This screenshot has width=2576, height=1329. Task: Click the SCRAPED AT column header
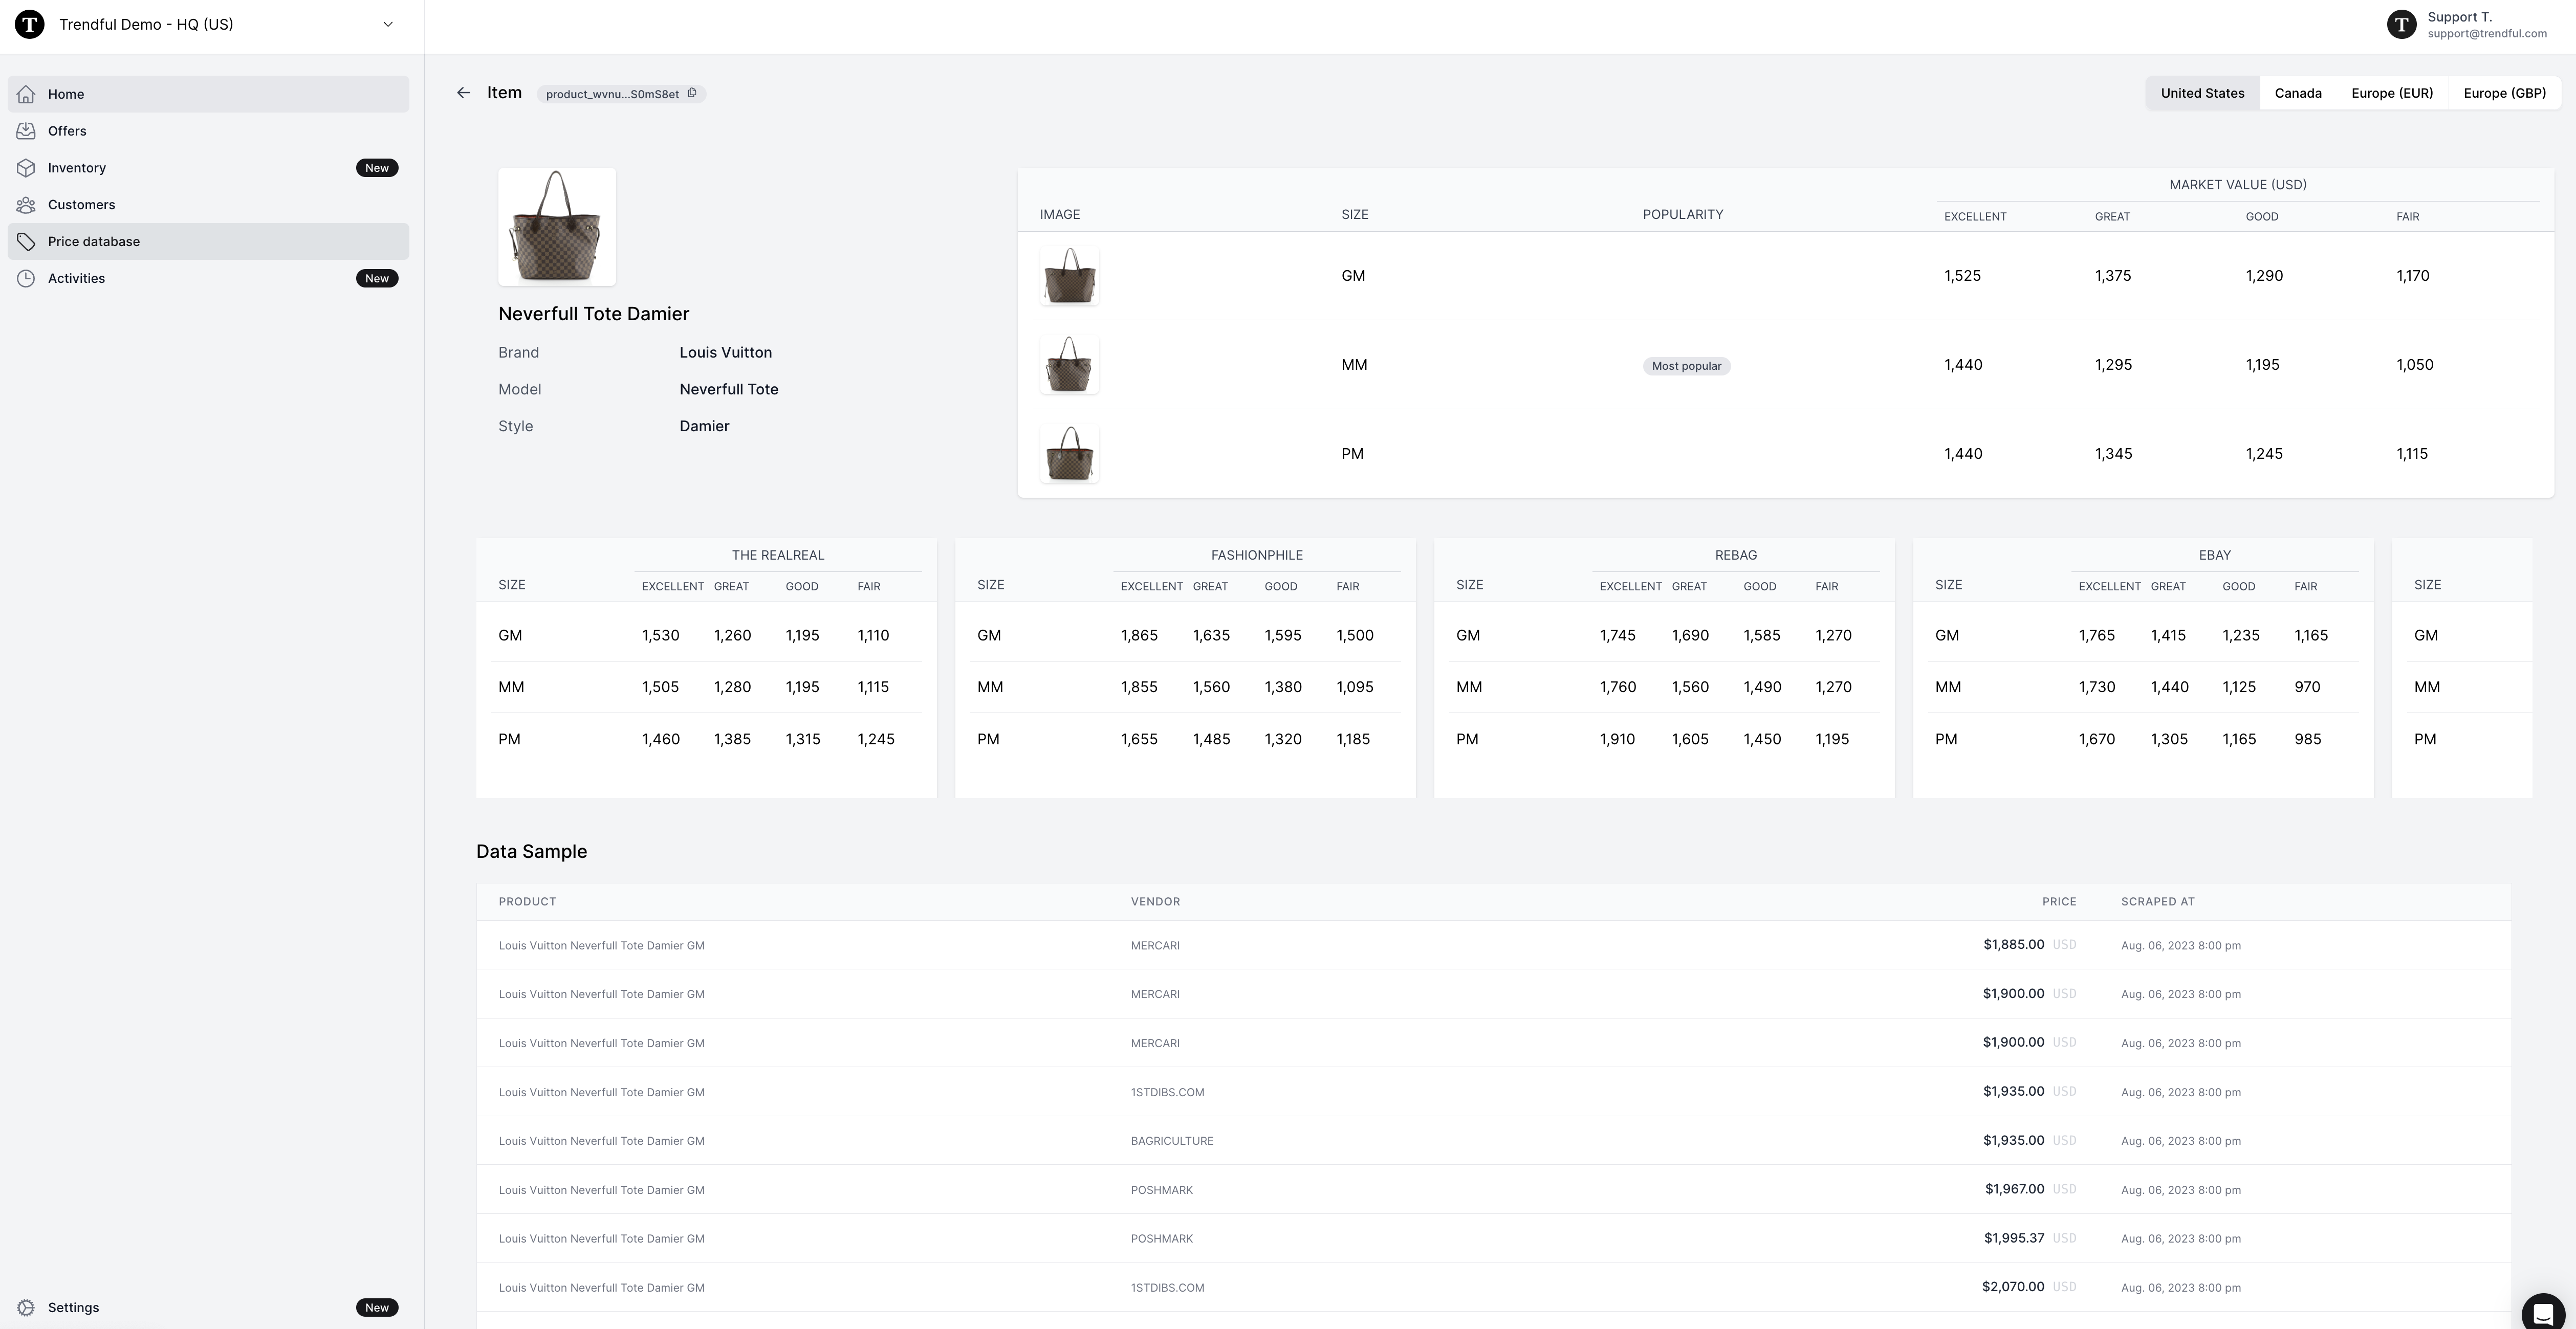[2157, 902]
